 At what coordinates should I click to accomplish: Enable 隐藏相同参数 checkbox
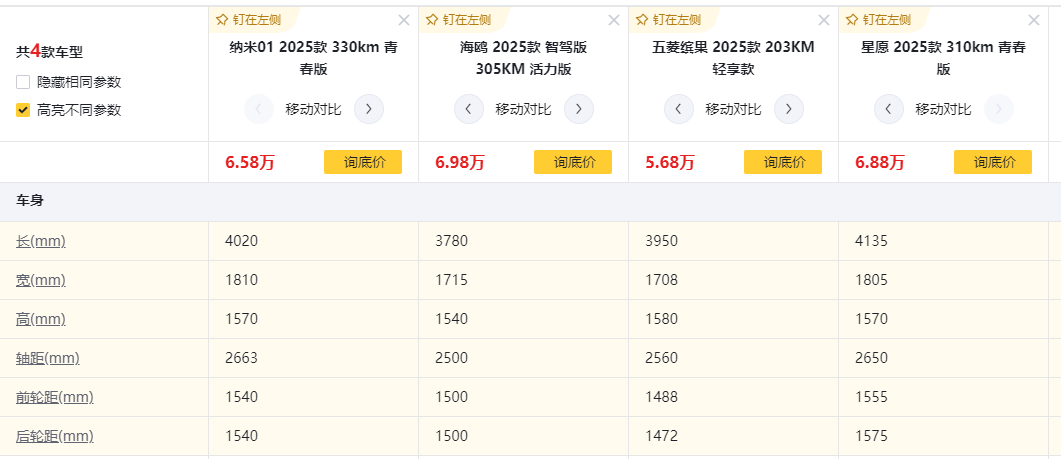(23, 82)
